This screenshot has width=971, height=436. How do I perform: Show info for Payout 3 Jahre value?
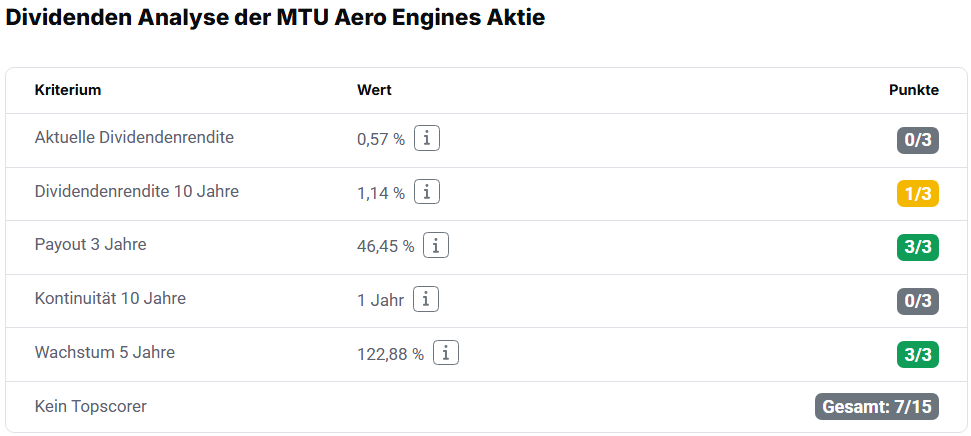(x=436, y=246)
